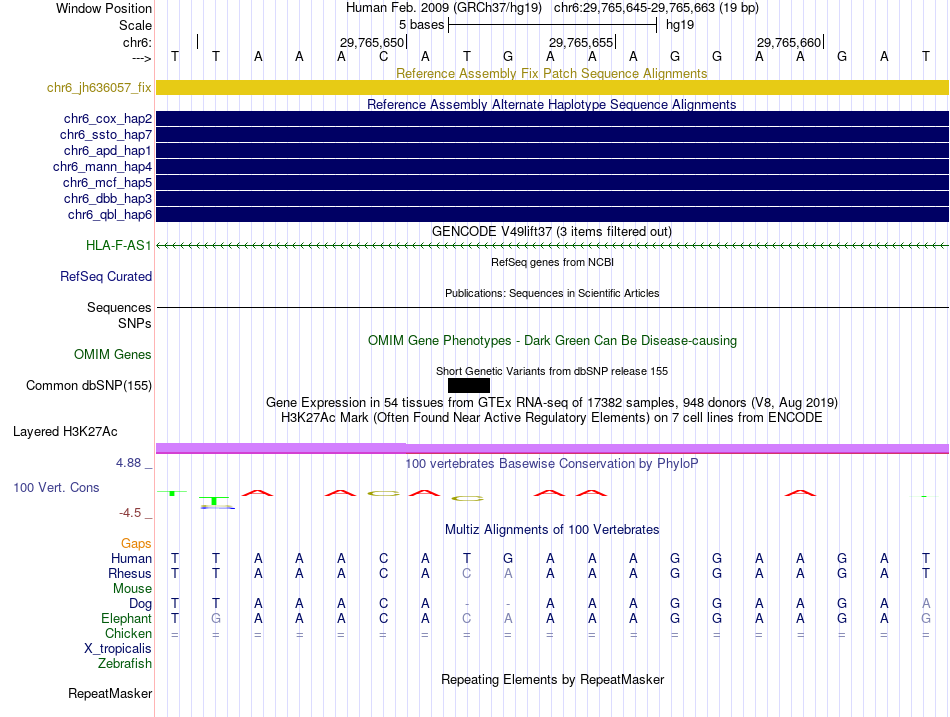
Task: Click the RepeatMasker track label
Action: coord(110,693)
